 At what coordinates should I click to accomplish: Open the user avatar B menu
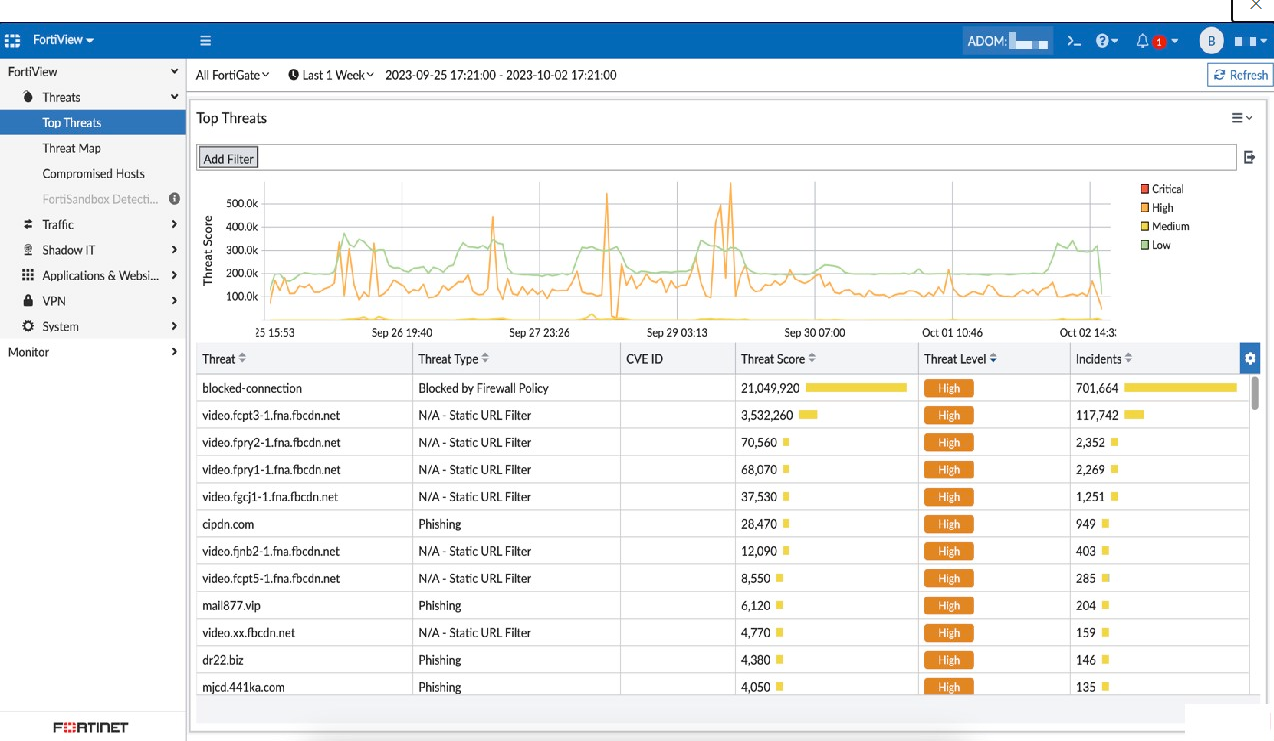coord(1212,41)
